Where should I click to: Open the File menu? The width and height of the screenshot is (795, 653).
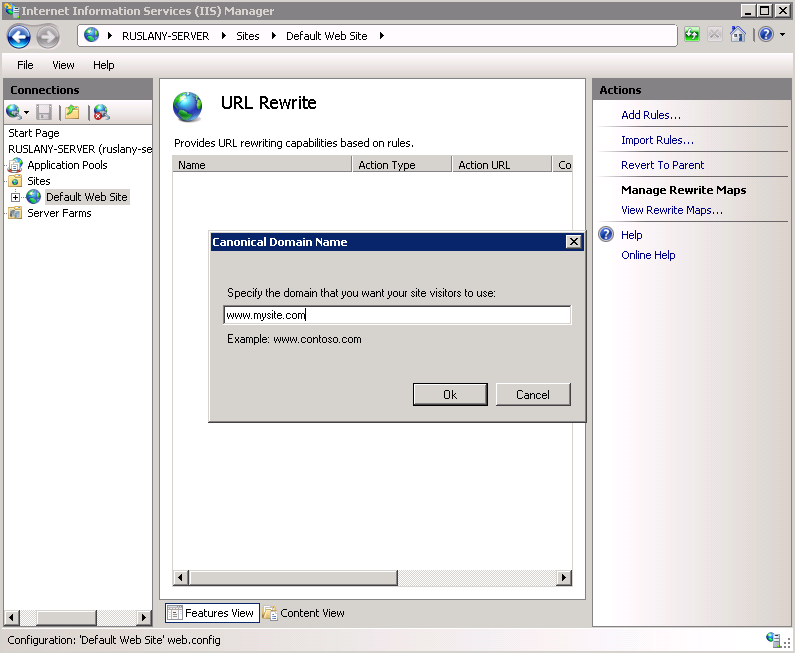click(x=25, y=65)
